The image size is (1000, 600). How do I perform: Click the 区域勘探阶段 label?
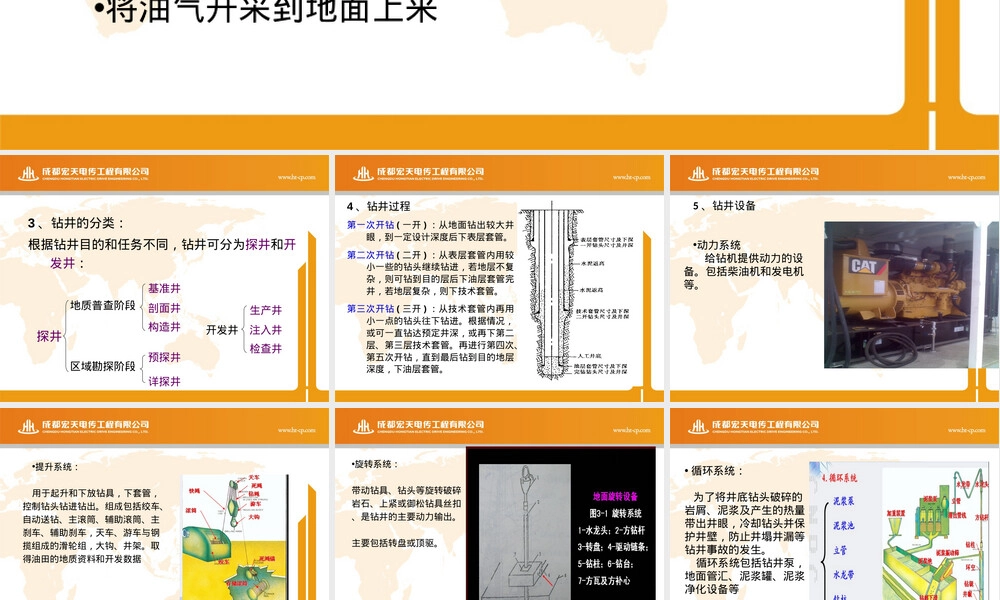[103, 366]
